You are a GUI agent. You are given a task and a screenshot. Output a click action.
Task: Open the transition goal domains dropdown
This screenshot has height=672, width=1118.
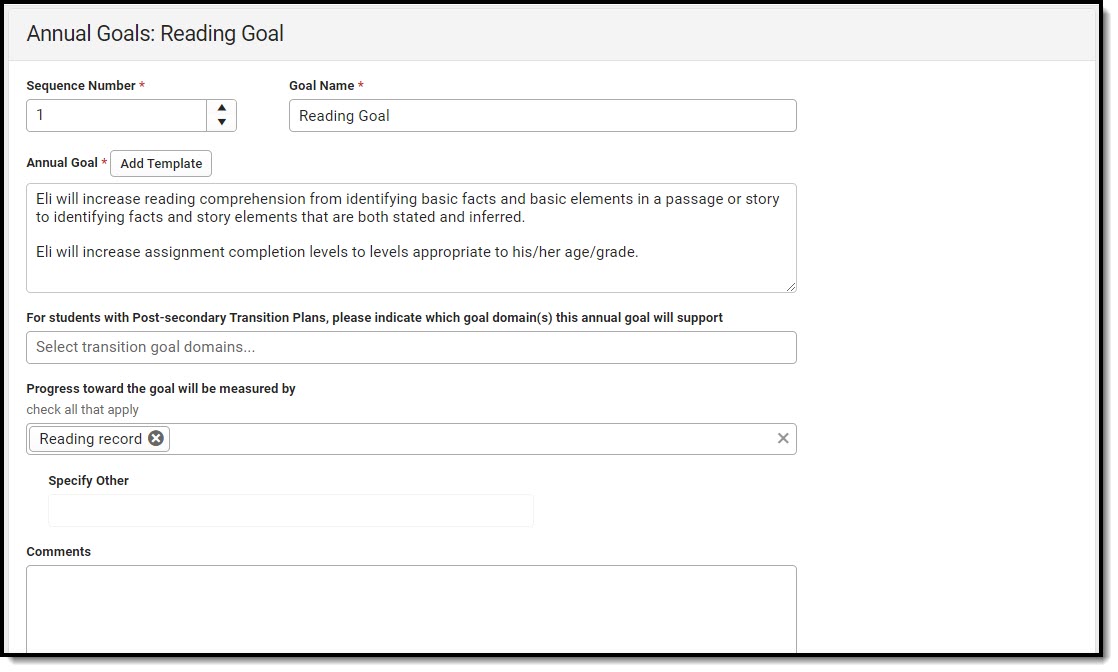click(x=411, y=347)
